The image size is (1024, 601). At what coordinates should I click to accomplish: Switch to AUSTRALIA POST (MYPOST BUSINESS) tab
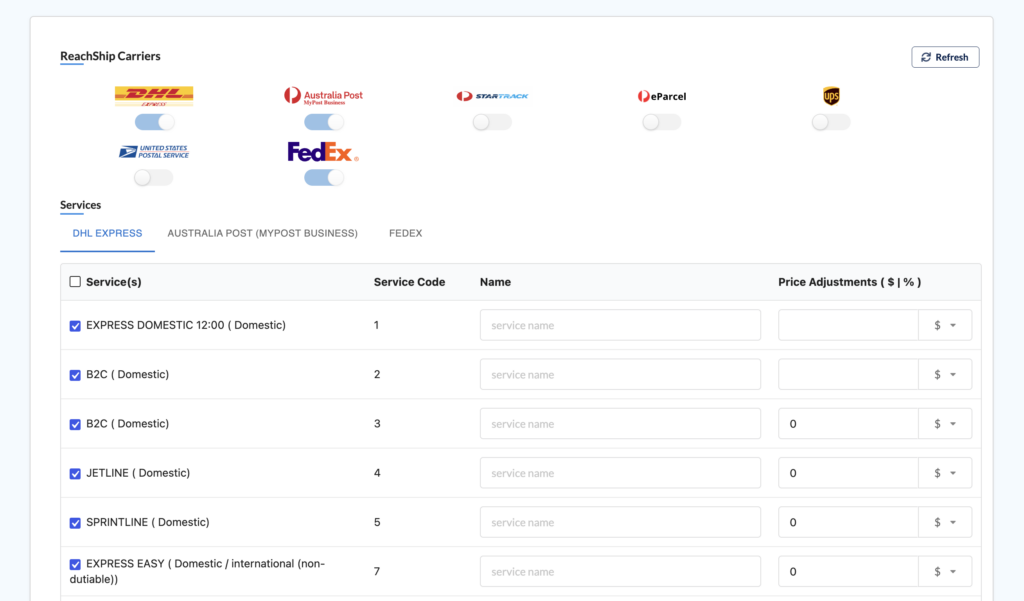pyautogui.click(x=263, y=233)
